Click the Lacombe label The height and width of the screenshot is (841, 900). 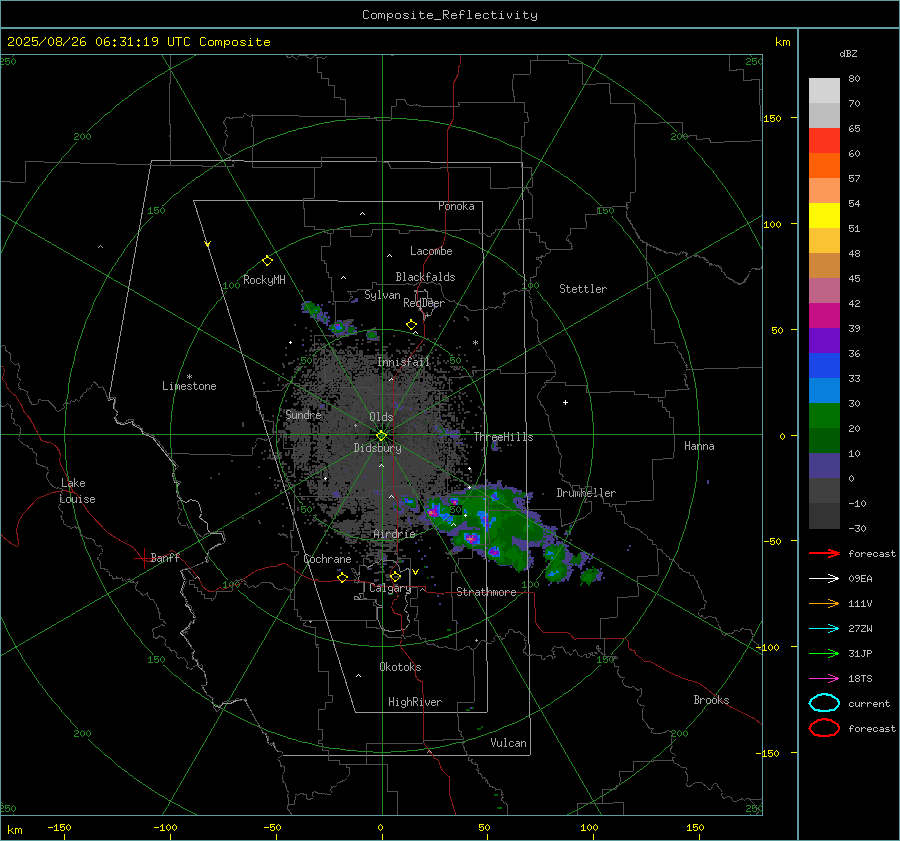coord(431,251)
